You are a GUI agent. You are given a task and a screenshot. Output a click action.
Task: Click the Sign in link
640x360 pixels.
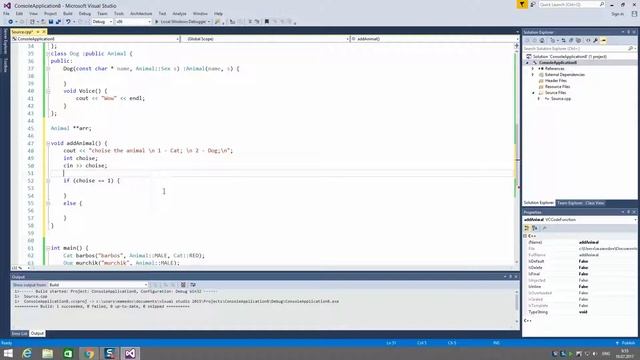(x=618, y=14)
